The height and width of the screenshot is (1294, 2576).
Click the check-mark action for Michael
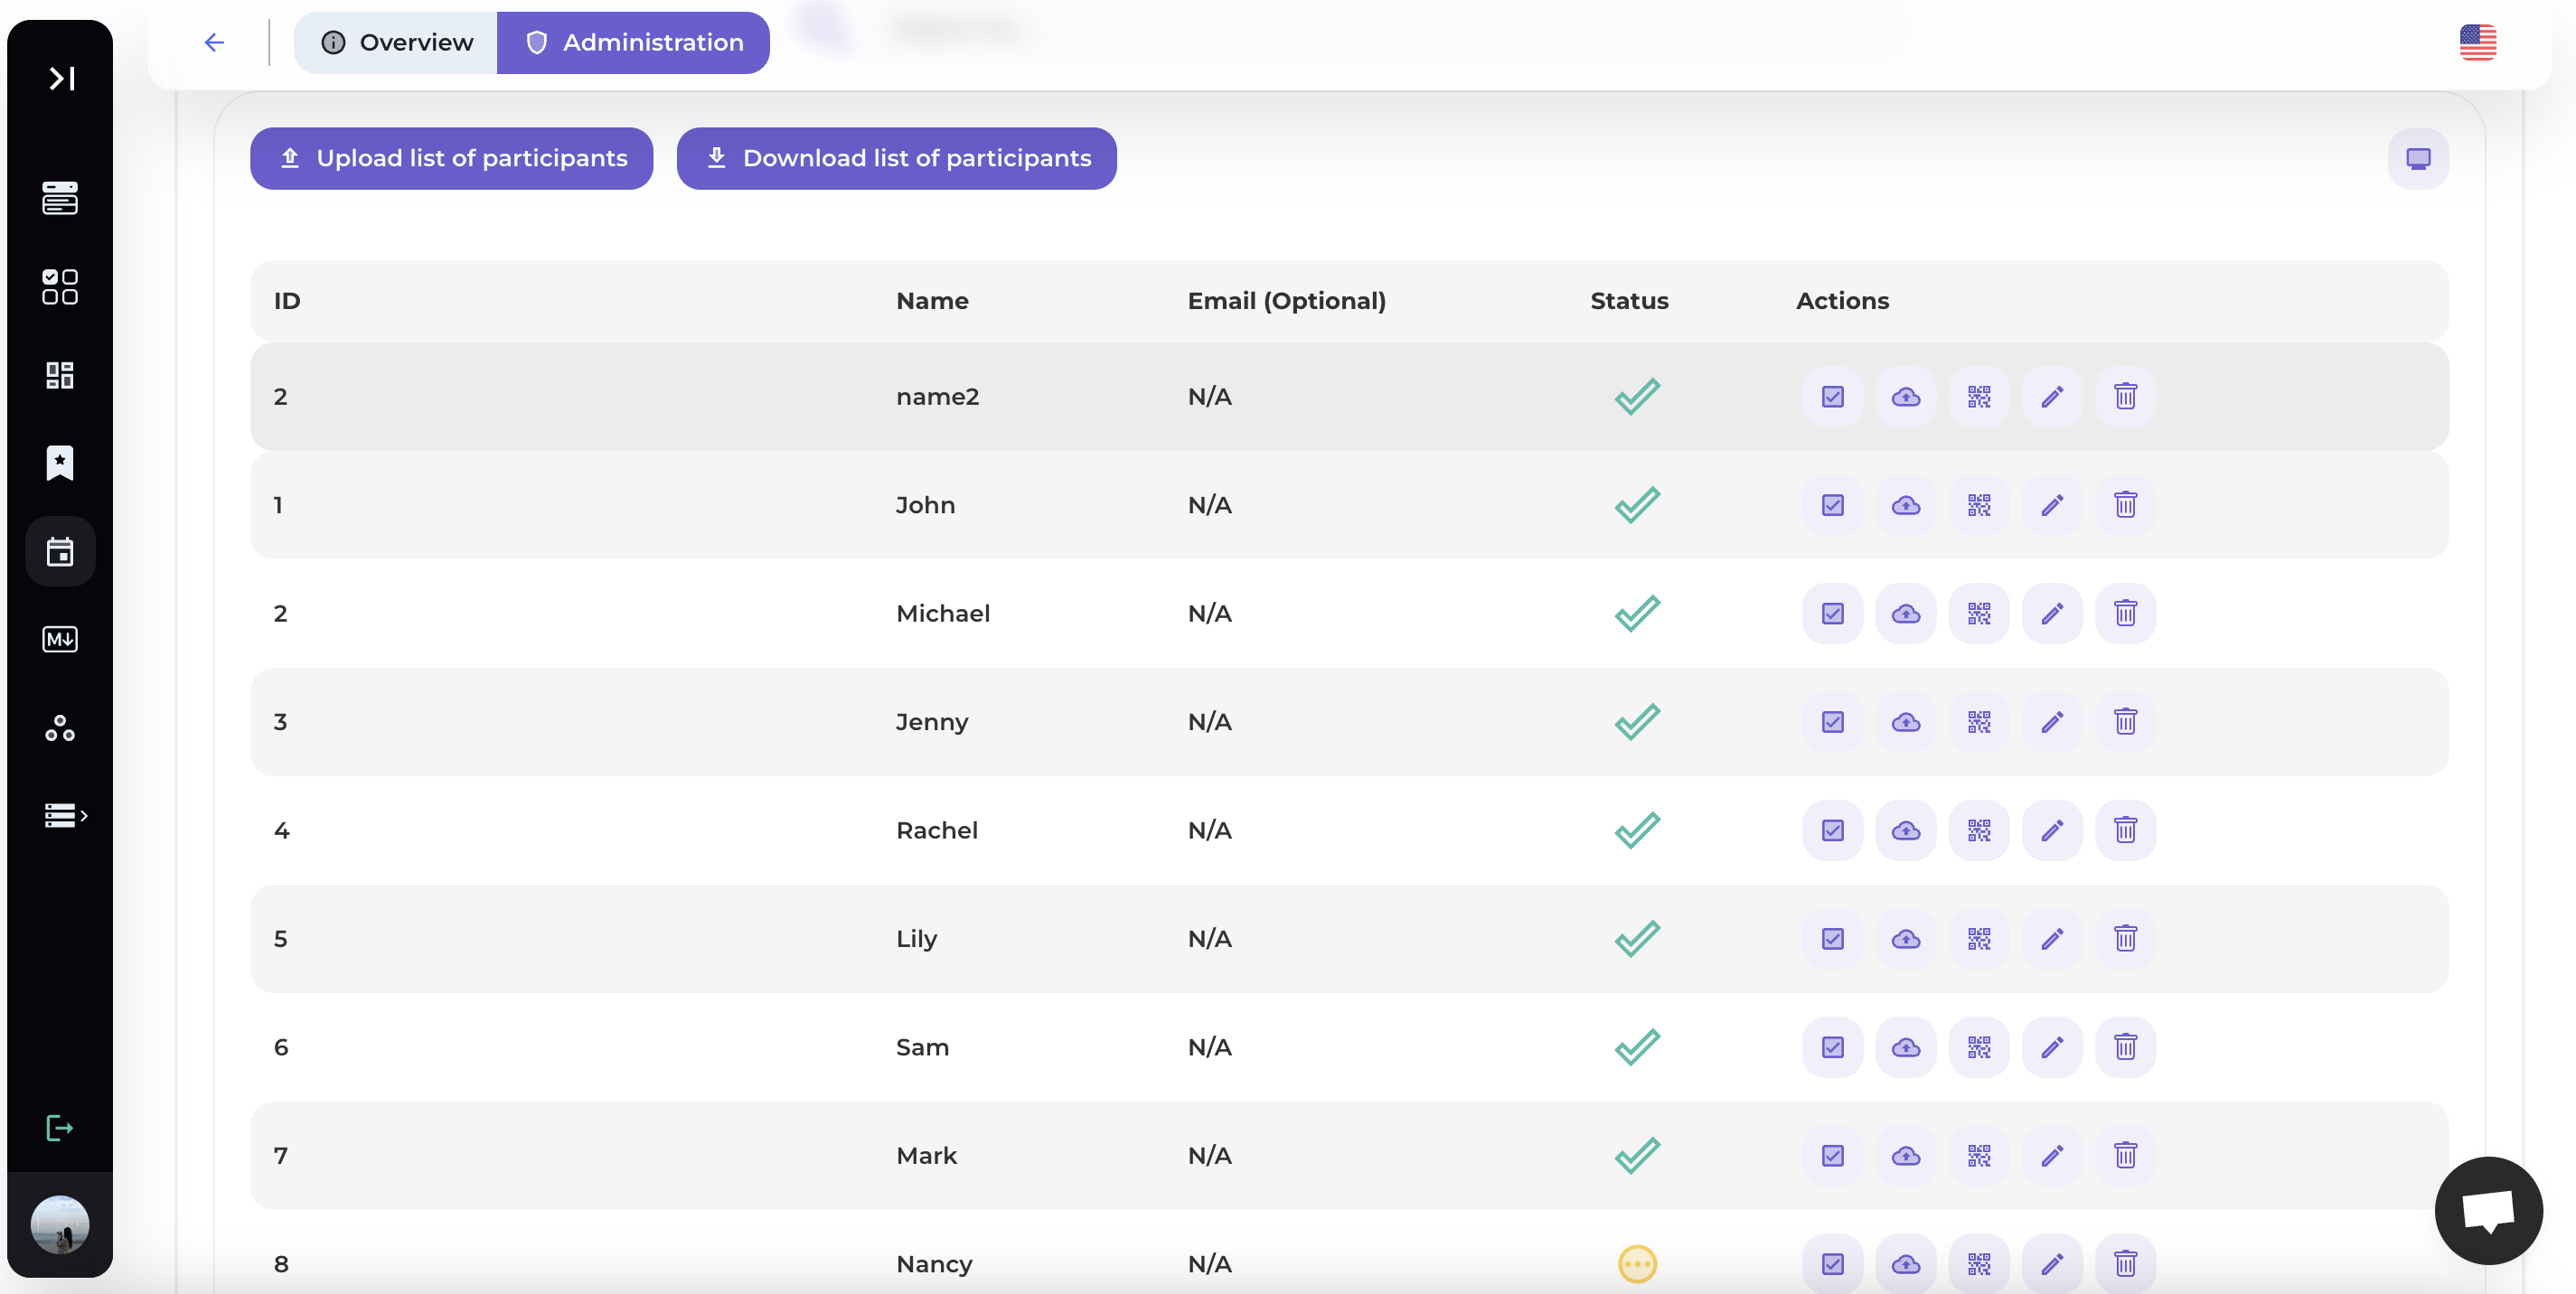[1832, 613]
